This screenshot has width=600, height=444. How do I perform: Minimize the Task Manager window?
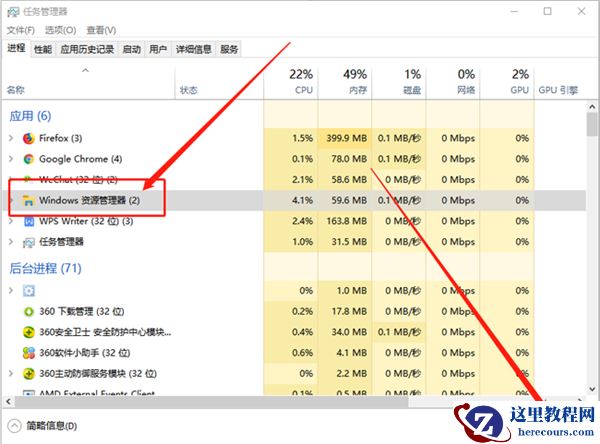(514, 11)
